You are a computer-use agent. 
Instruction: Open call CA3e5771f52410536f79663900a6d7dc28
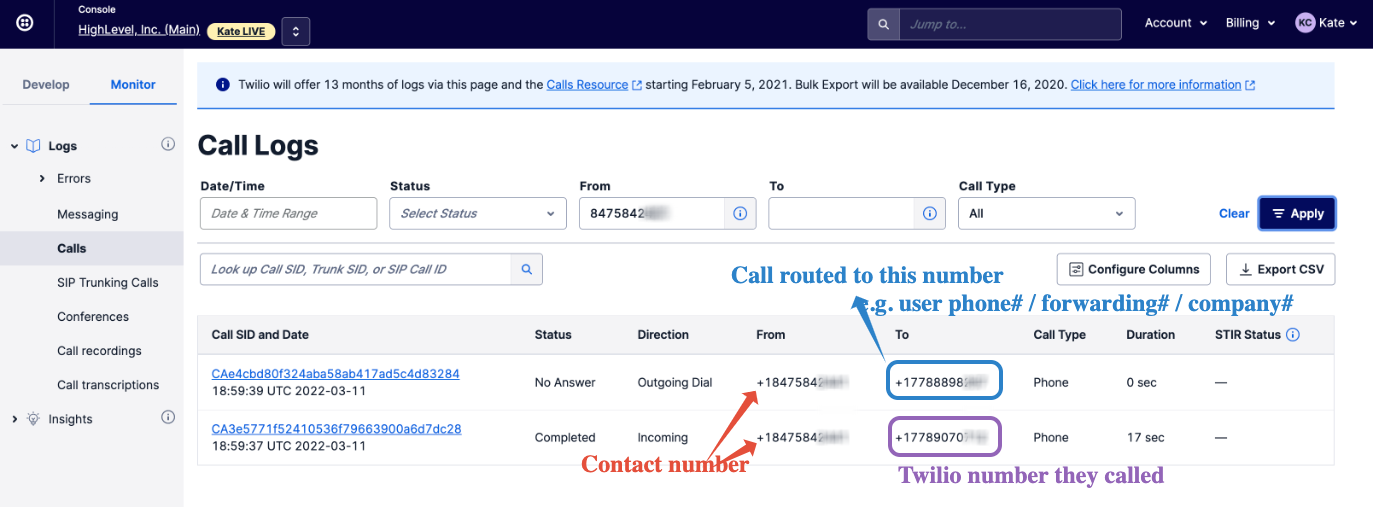336,429
